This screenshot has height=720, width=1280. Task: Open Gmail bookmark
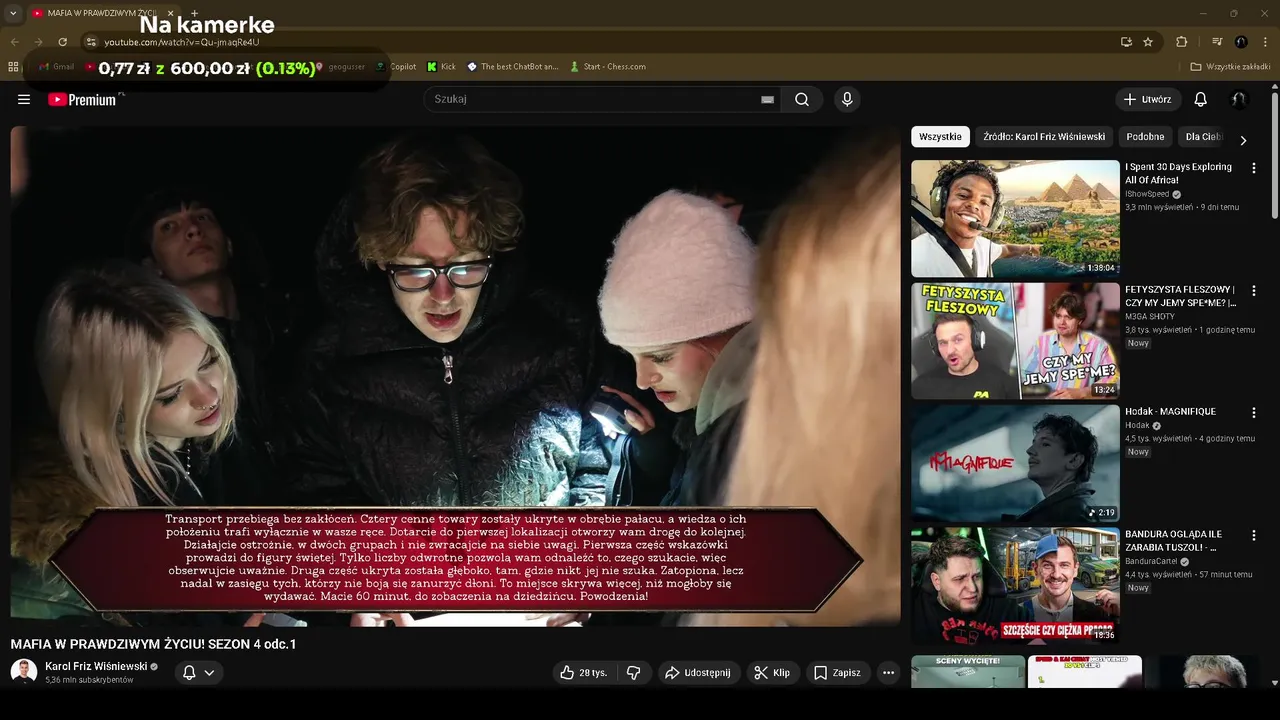pos(56,67)
